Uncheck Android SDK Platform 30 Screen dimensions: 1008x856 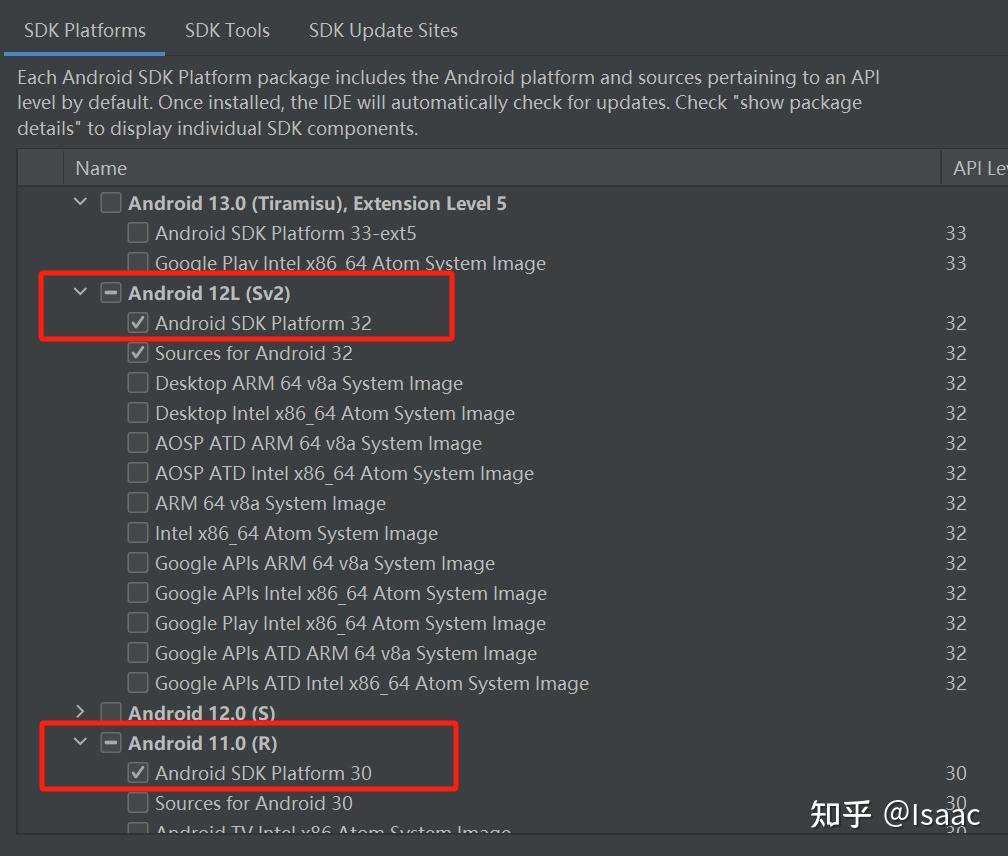click(x=137, y=772)
